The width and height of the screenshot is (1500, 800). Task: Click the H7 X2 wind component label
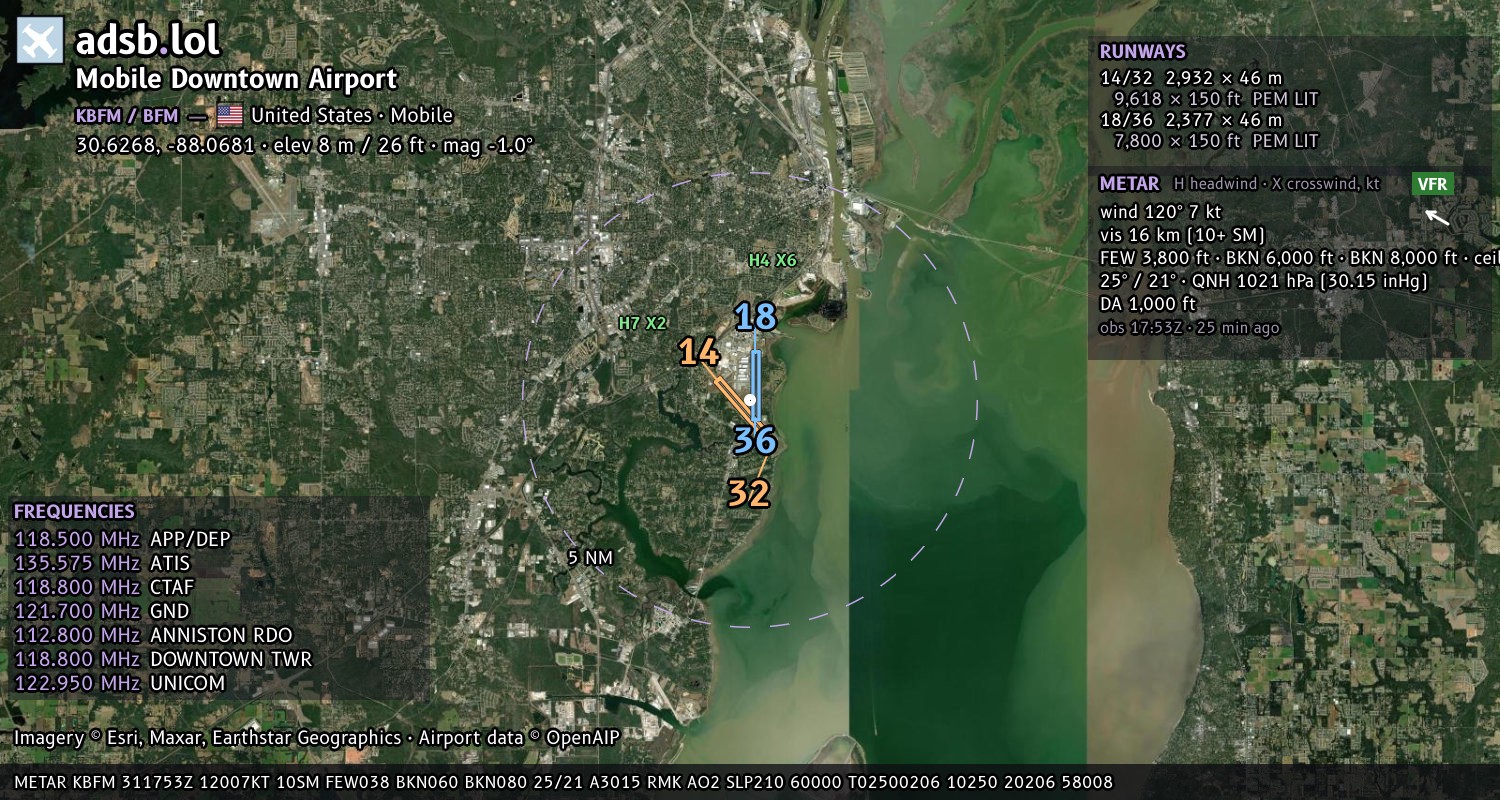point(642,323)
